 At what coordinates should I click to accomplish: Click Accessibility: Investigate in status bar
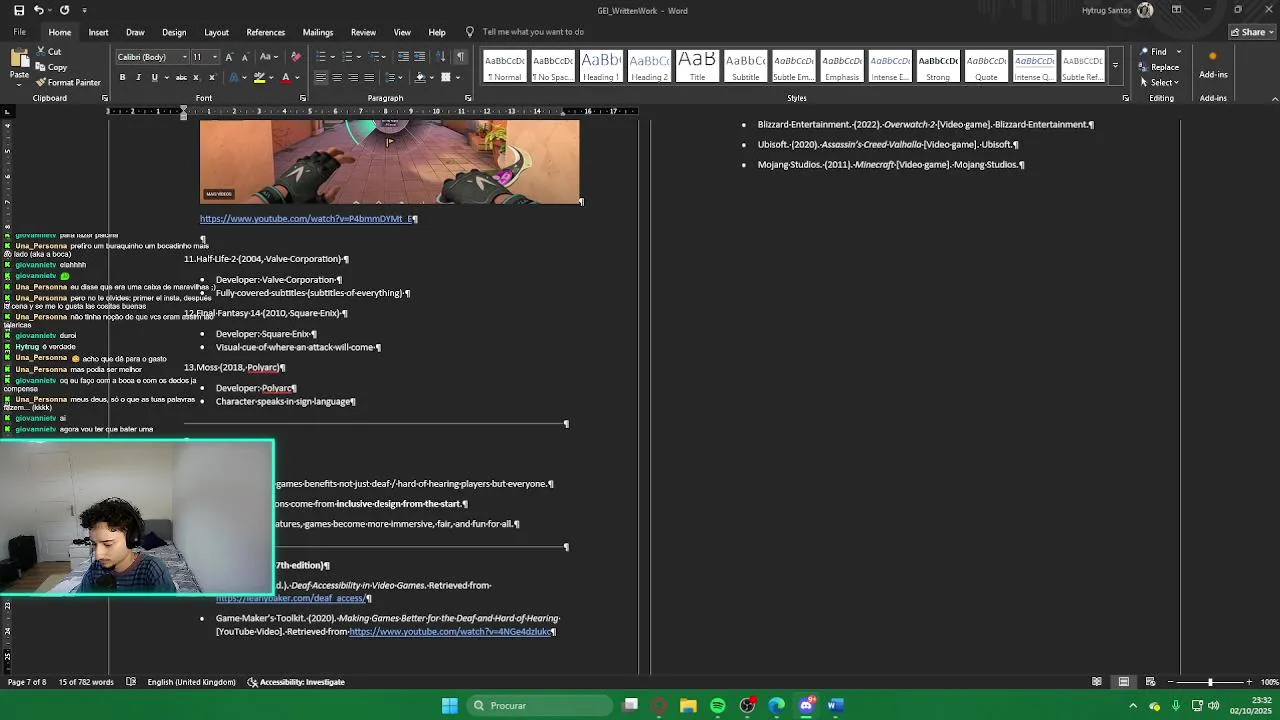(296, 682)
